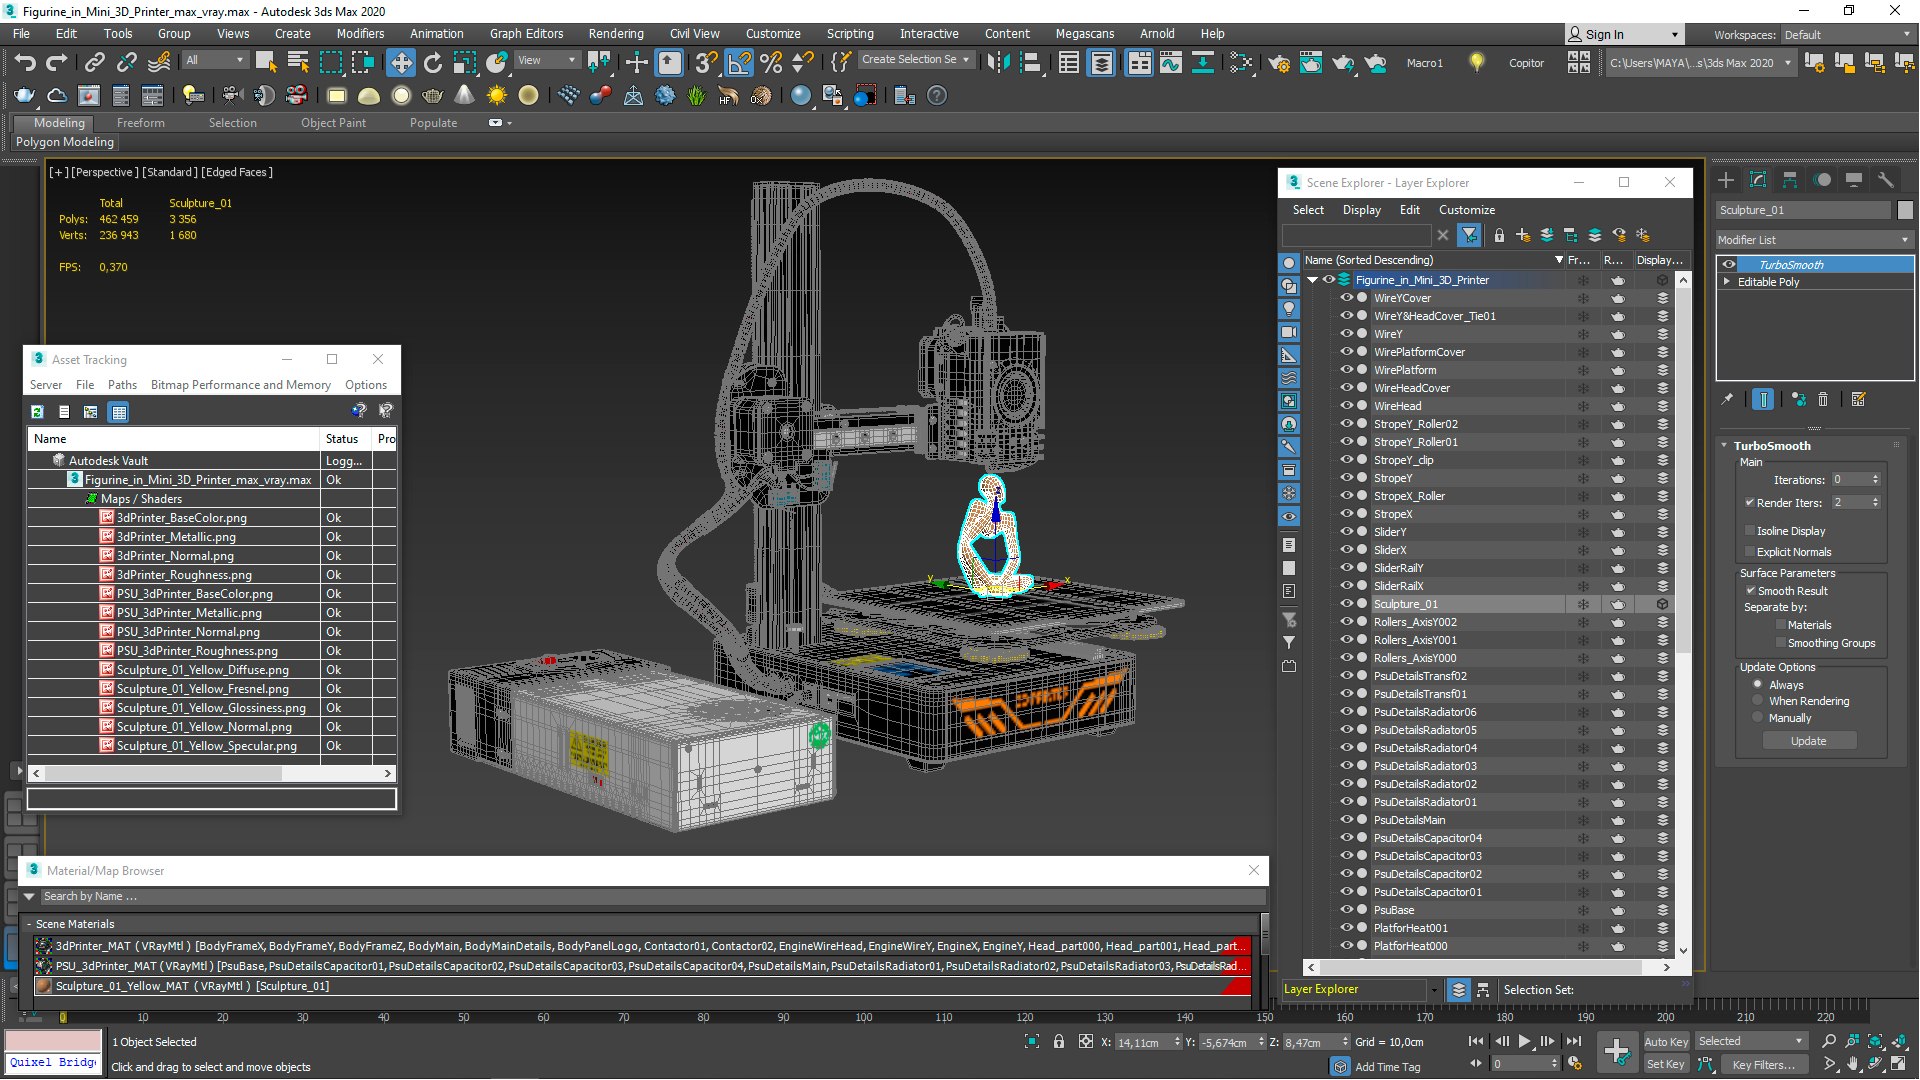Expand the Editable Poly modifier entry
Screen dimensions: 1920x1080
[x=1727, y=282]
